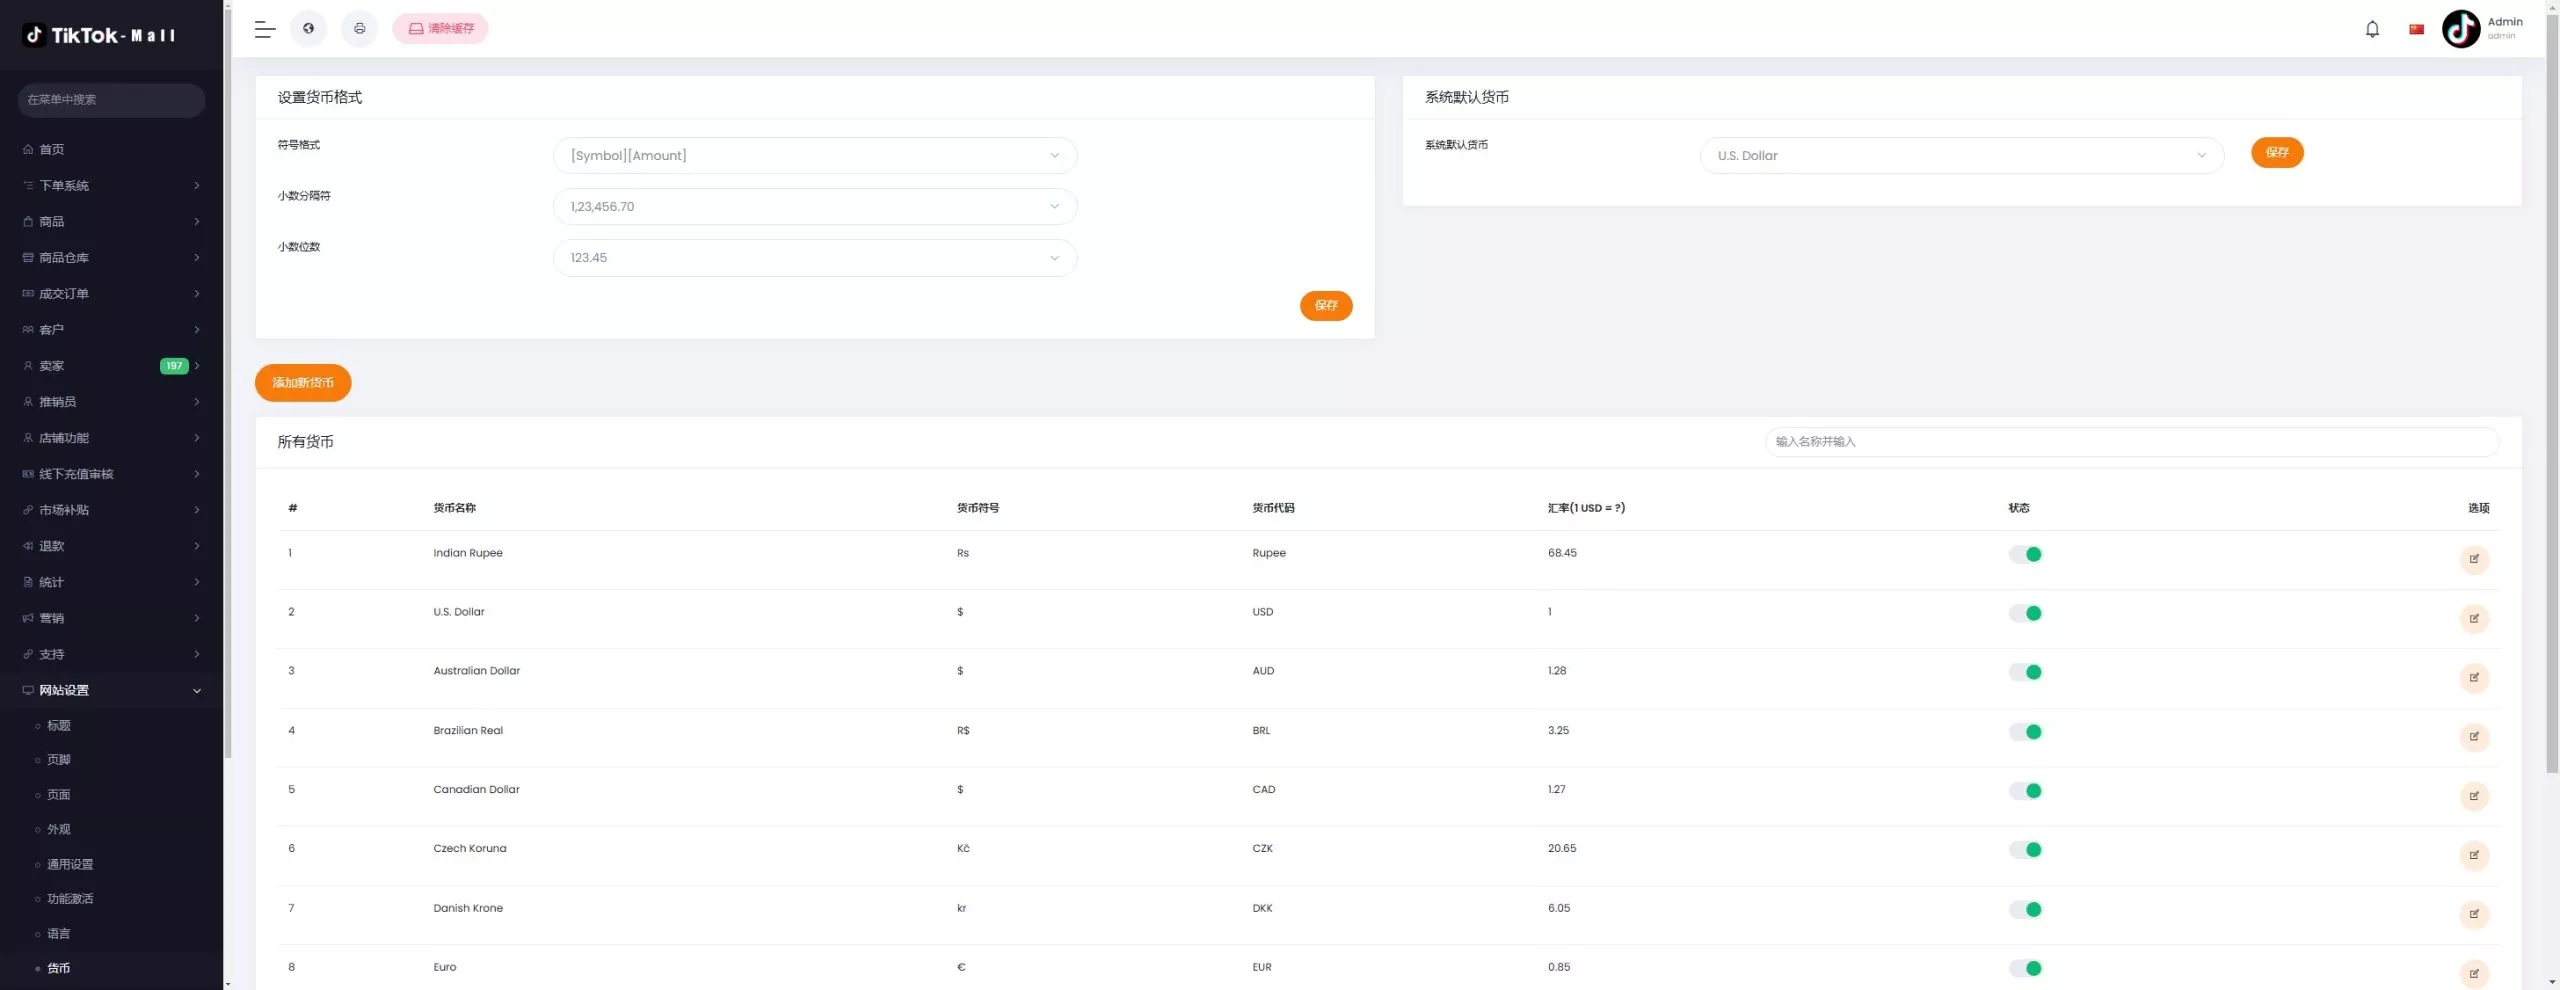
Task: Open the globe website icon in the top bar
Action: [x=308, y=29]
